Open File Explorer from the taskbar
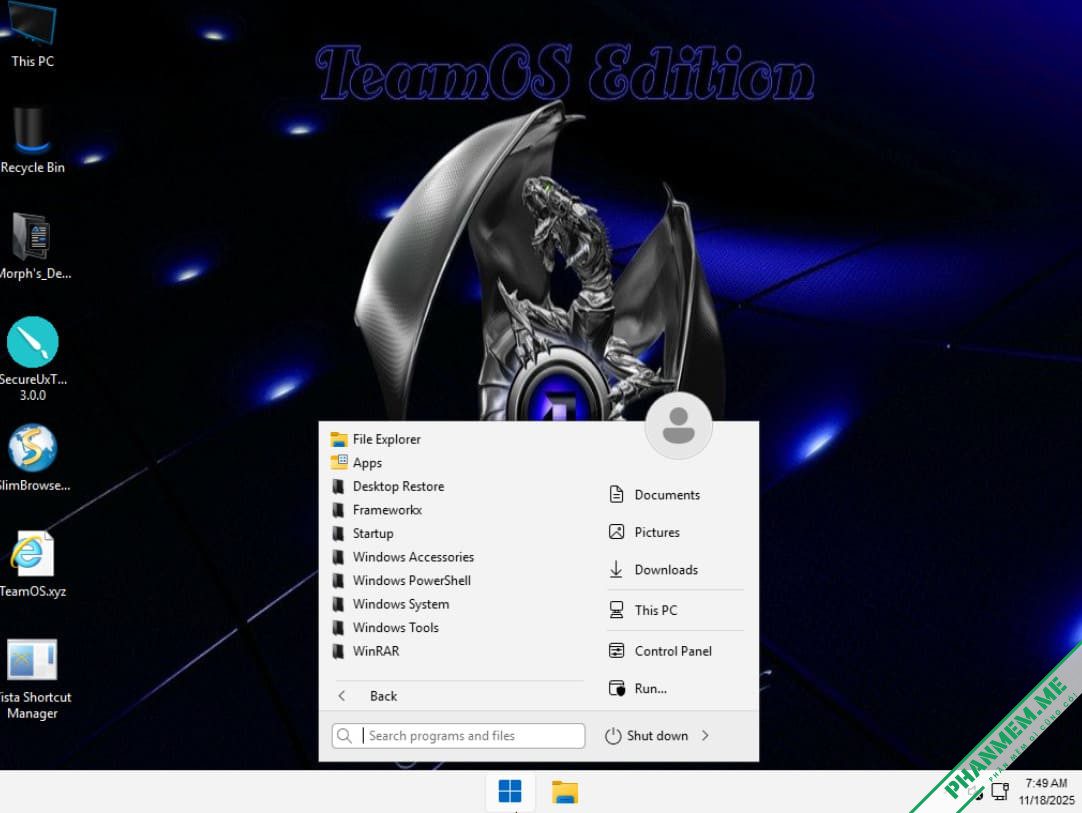This screenshot has width=1082, height=813. [565, 792]
